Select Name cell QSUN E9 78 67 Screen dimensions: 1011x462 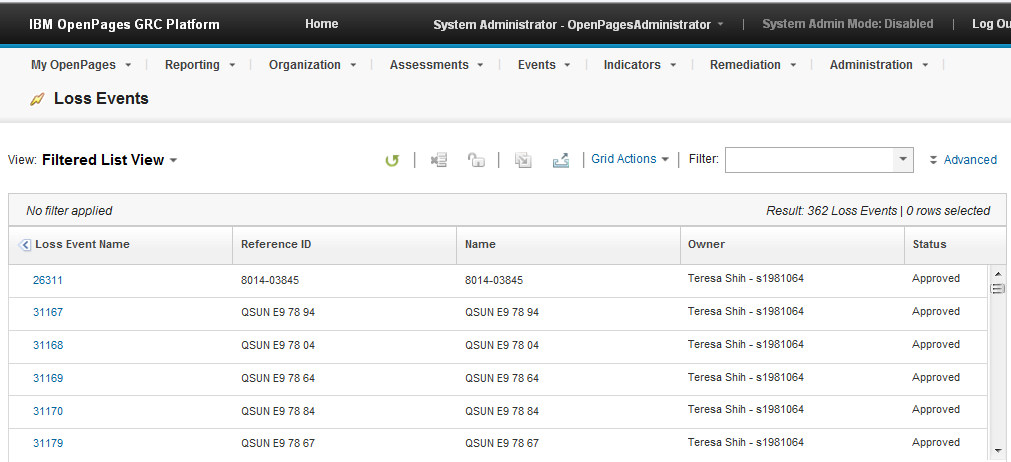pos(502,443)
